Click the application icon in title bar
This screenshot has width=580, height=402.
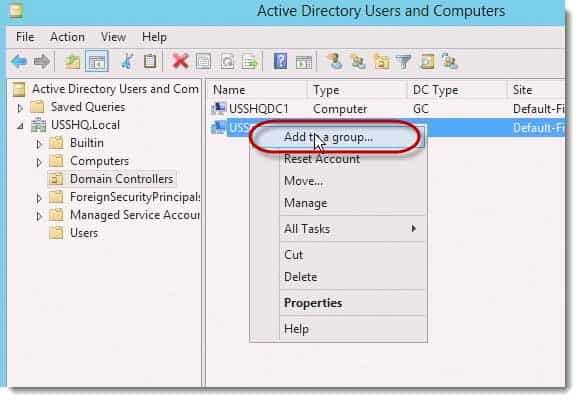[16, 10]
